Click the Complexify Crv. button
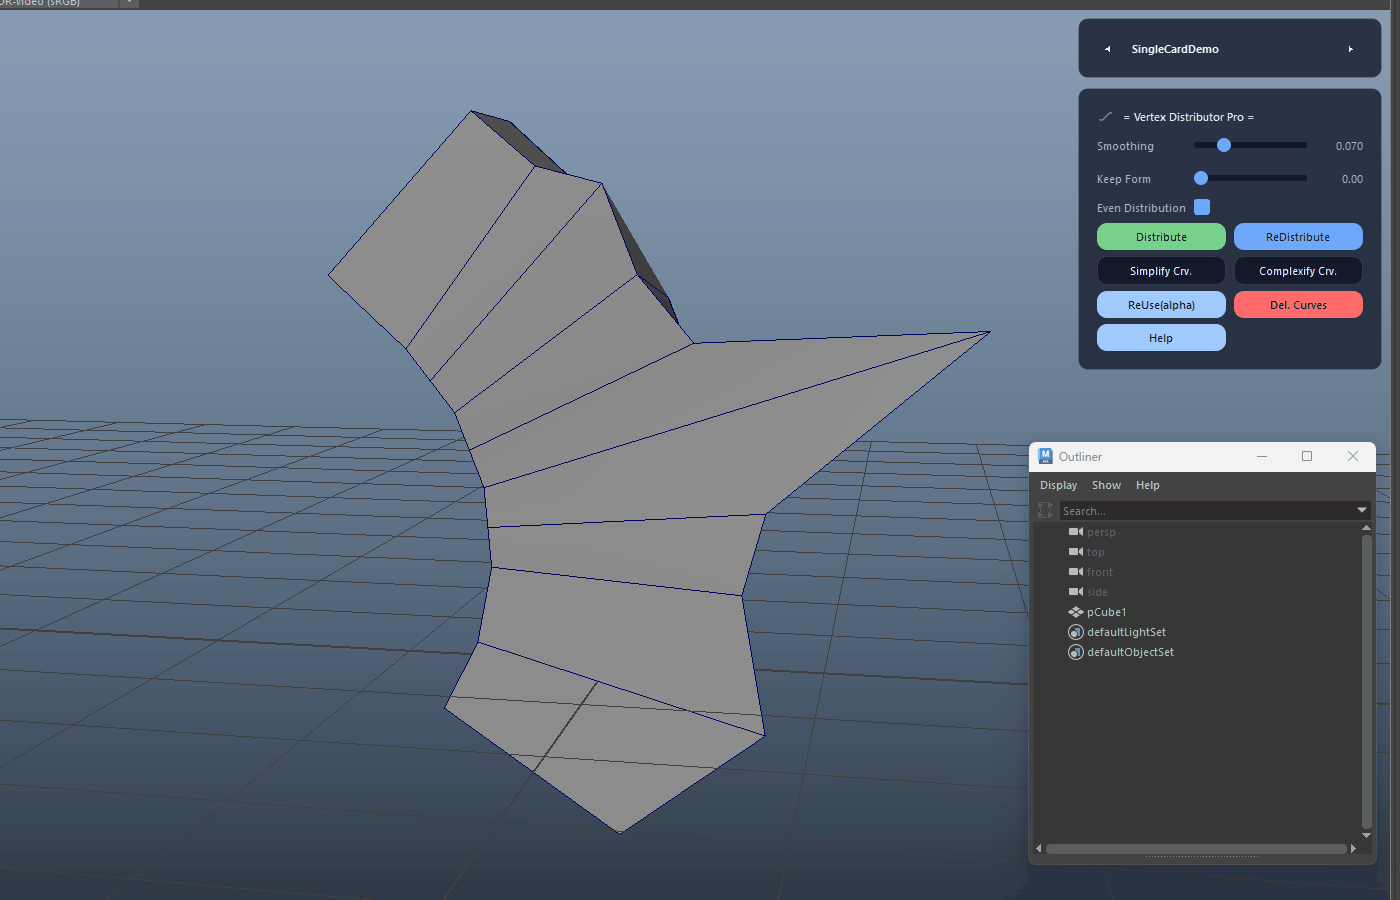 click(x=1298, y=271)
